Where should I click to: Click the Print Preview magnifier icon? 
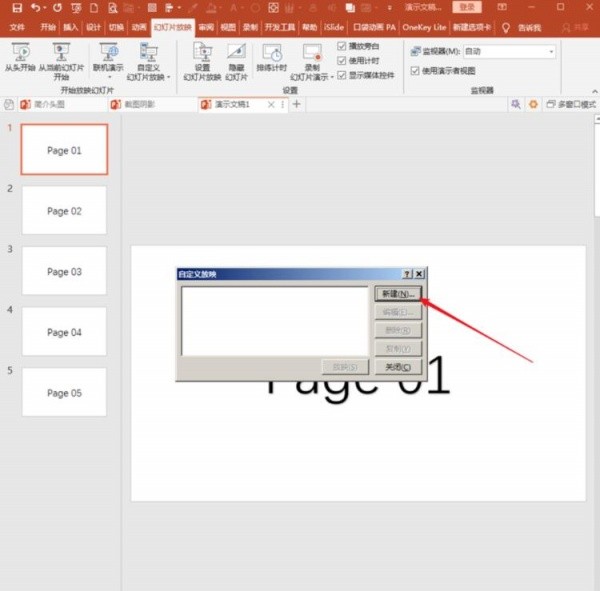112,8
